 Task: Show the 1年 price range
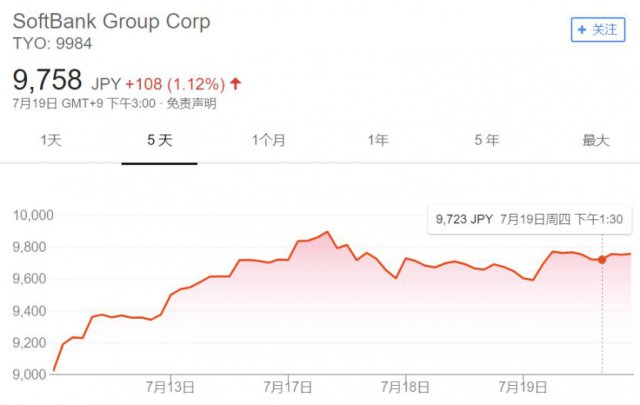pyautogui.click(x=378, y=141)
